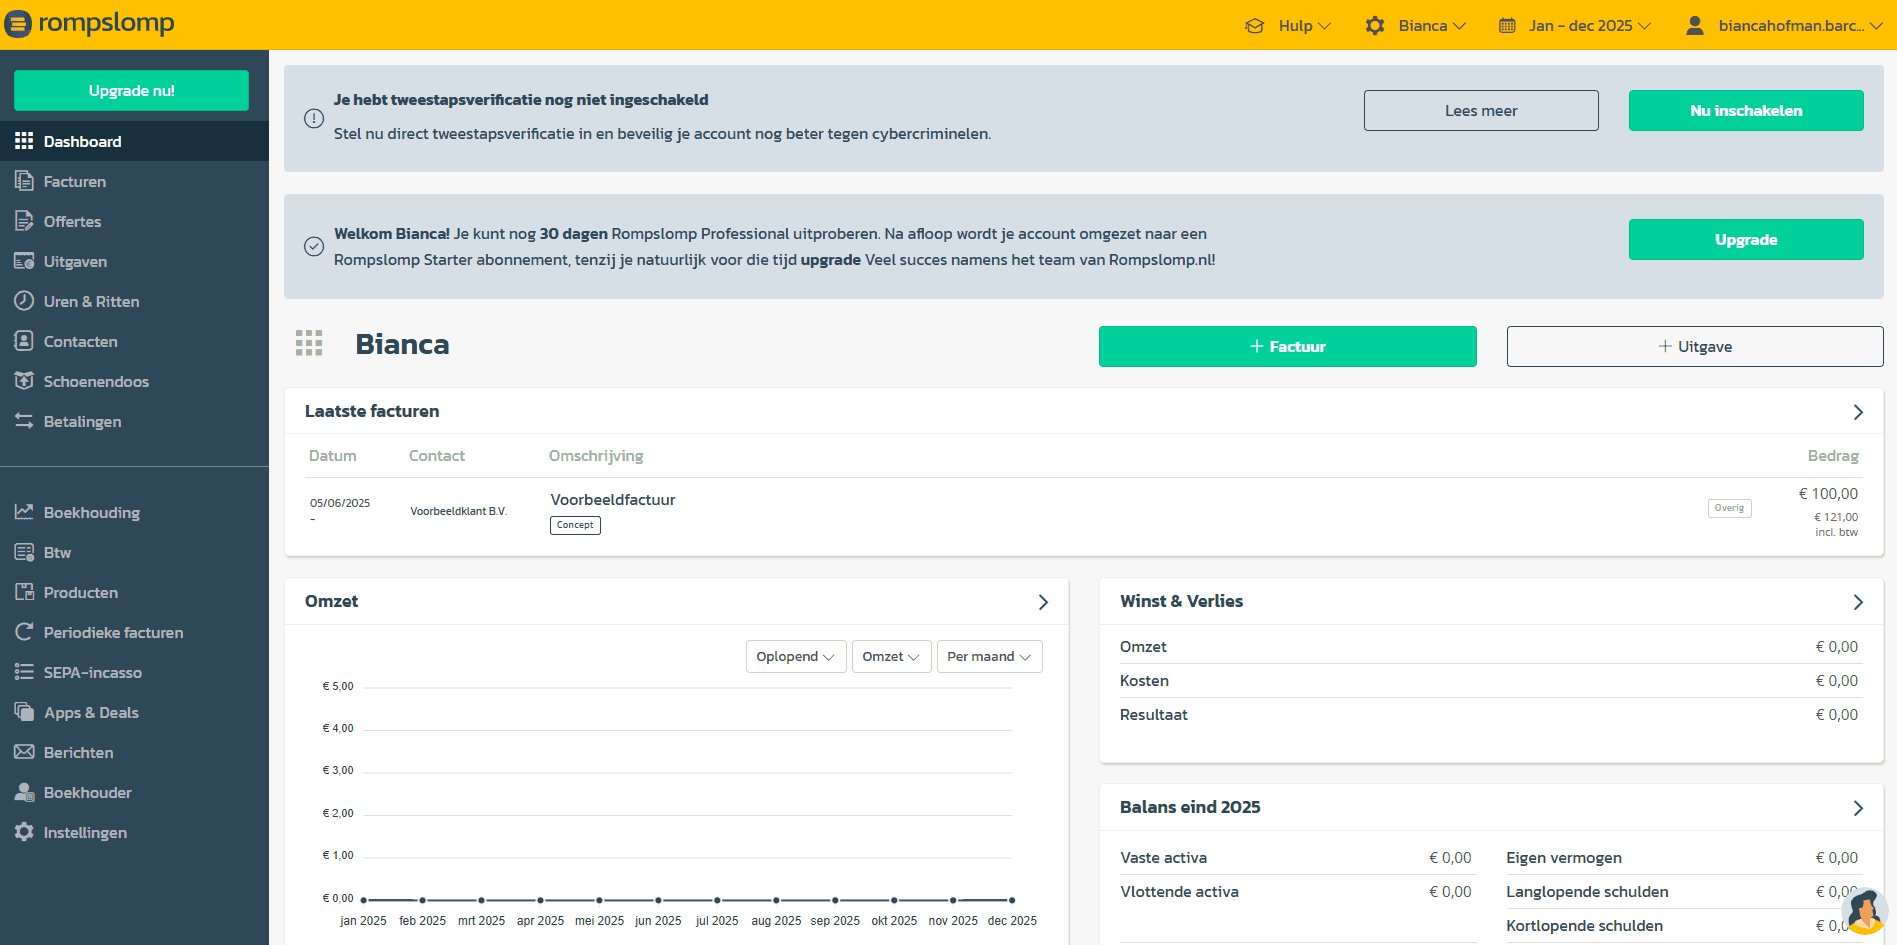This screenshot has width=1897, height=945.
Task: Open Boekhouding menu item
Action: click(134, 512)
